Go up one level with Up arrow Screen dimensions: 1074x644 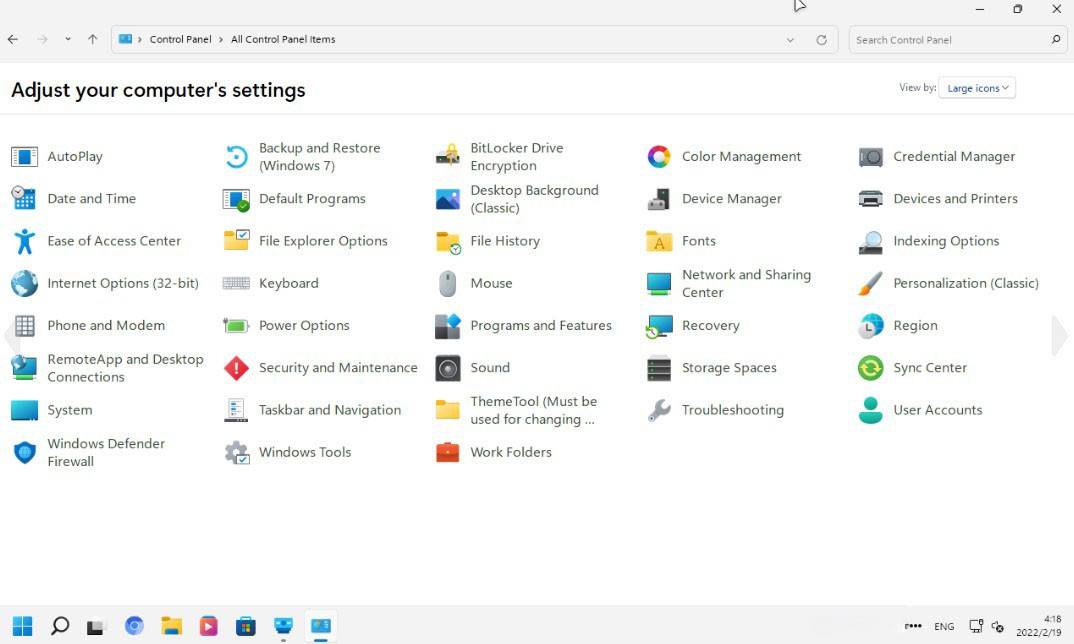coord(92,39)
